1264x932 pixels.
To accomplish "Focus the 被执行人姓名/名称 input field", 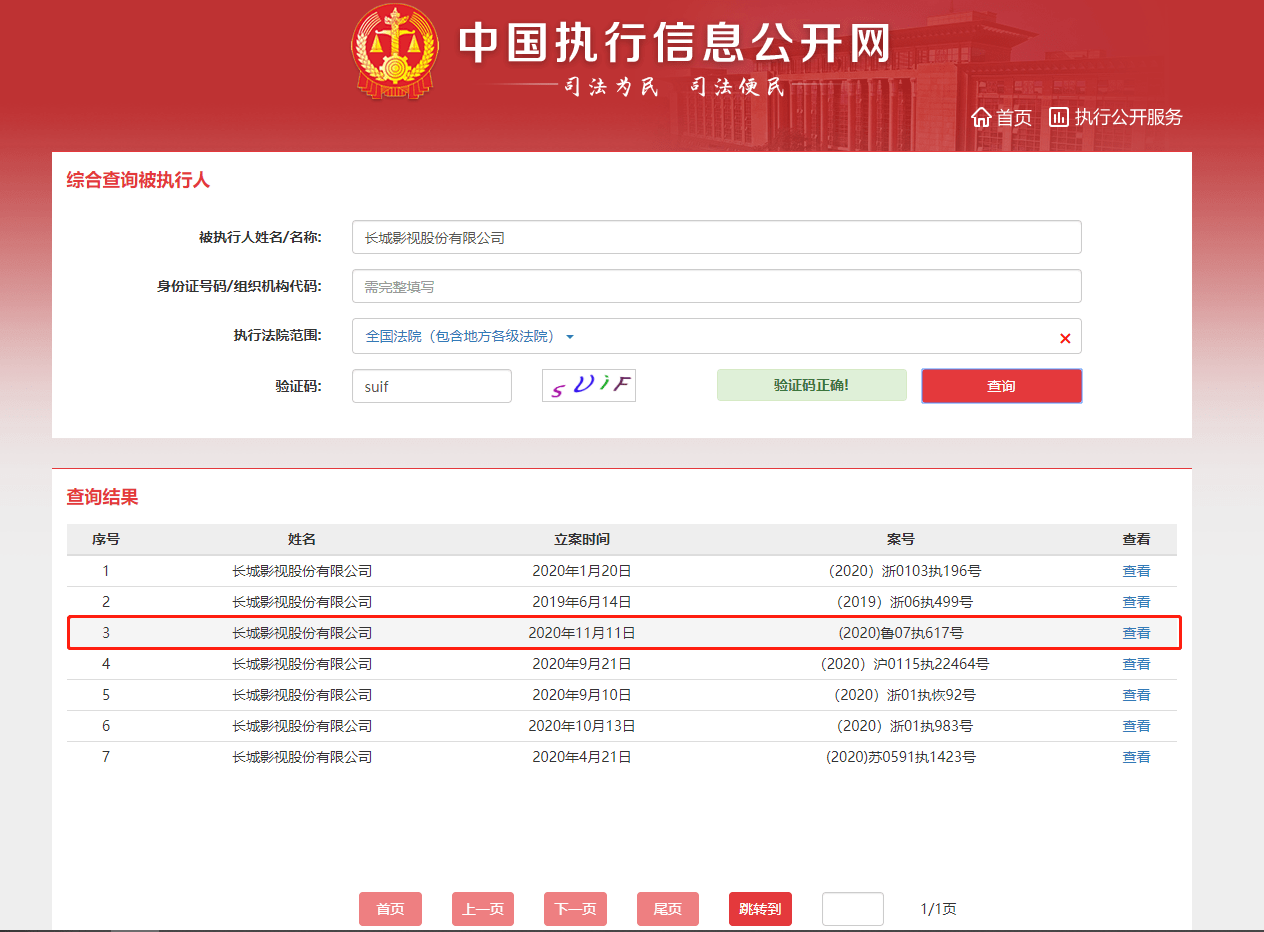I will [x=716, y=237].
